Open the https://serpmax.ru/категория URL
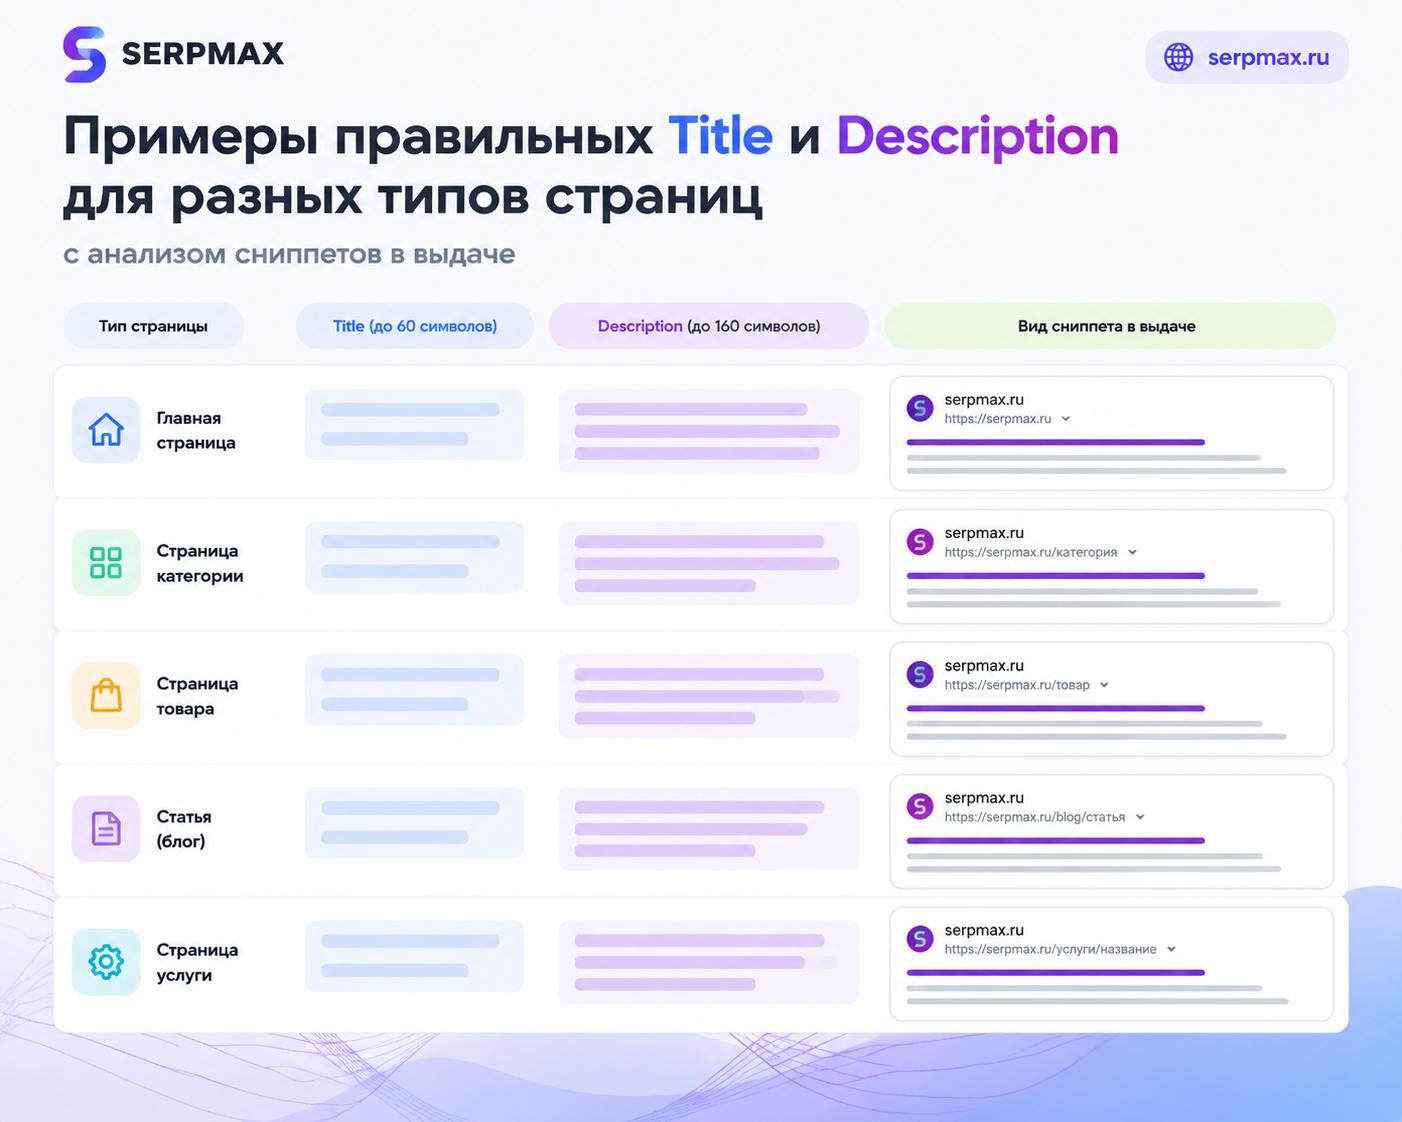Viewport: 1402px width, 1122px height. tap(1031, 552)
